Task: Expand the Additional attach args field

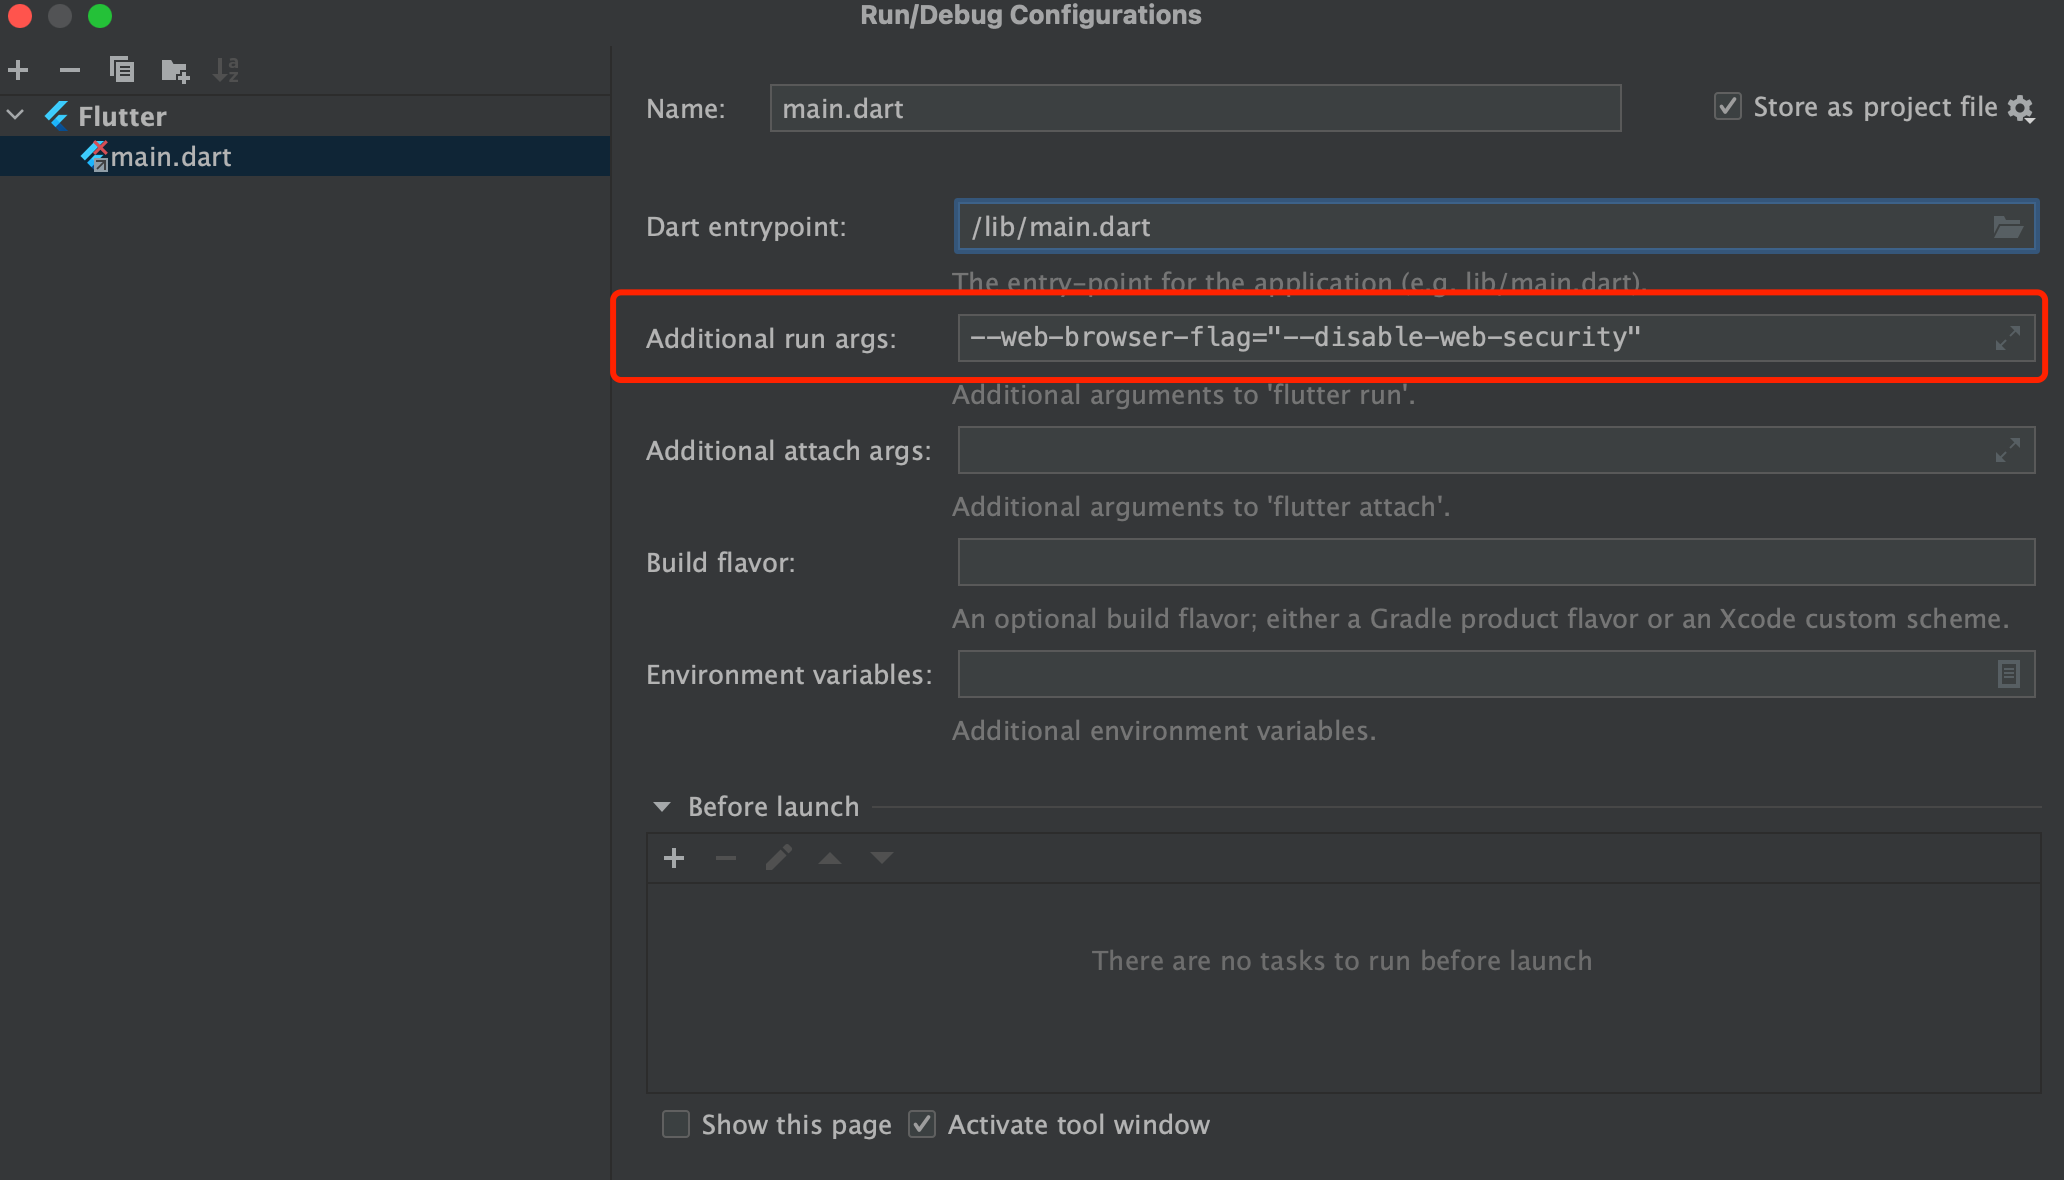Action: pos(2007,451)
